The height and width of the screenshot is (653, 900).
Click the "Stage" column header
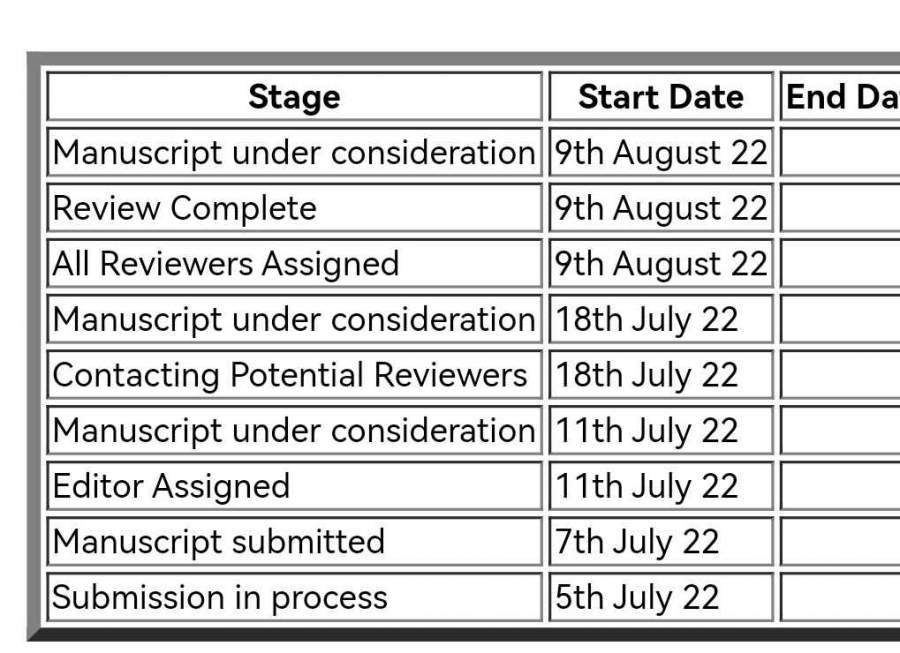tap(294, 97)
